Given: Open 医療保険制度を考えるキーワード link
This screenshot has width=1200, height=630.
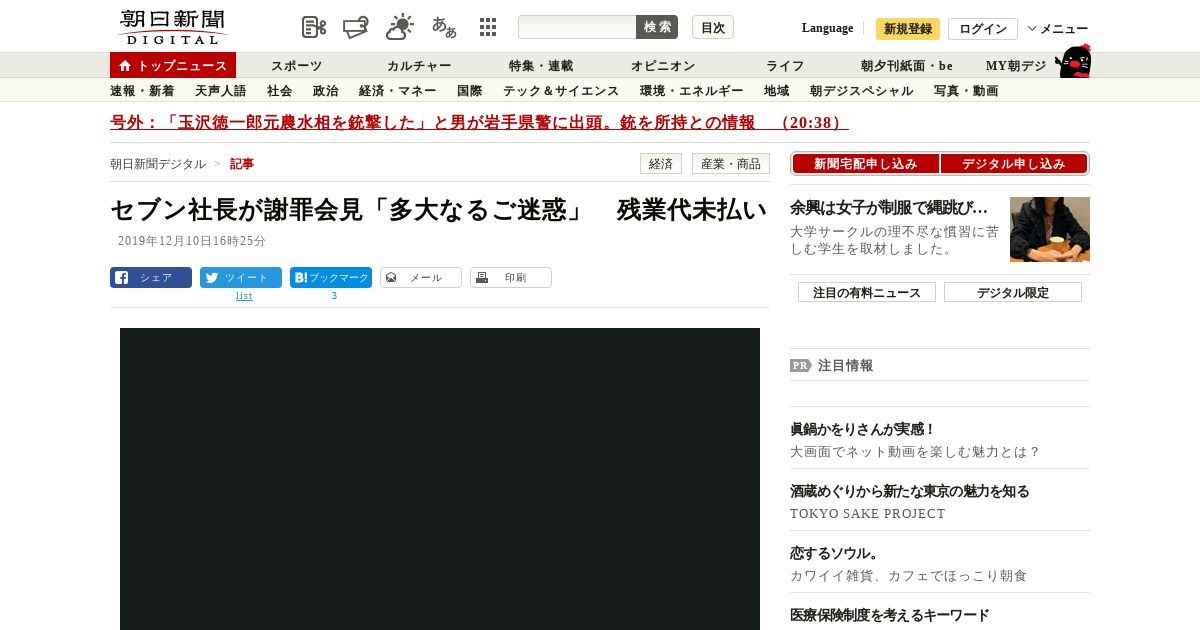Looking at the screenshot, I should (x=890, y=615).
